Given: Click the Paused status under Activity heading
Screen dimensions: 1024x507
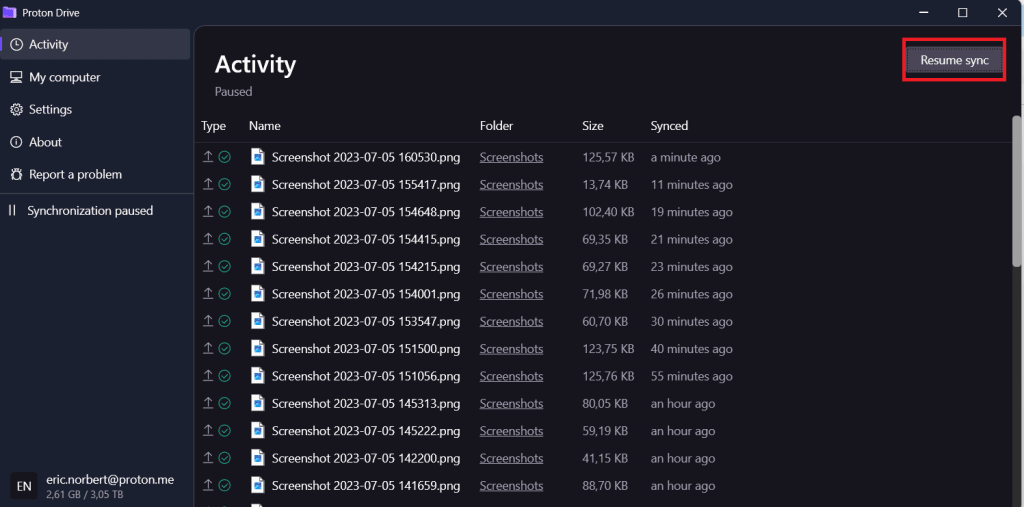Looking at the screenshot, I should click(233, 92).
